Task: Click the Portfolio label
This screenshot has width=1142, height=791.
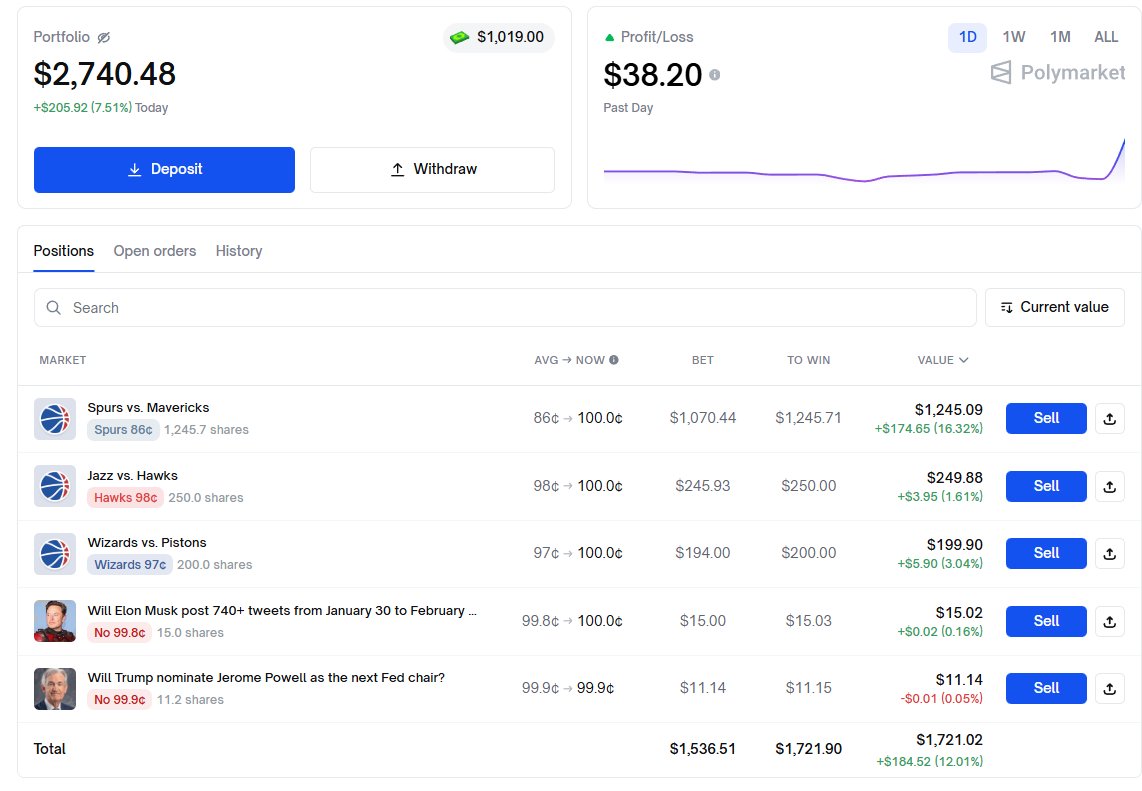Action: click(62, 37)
